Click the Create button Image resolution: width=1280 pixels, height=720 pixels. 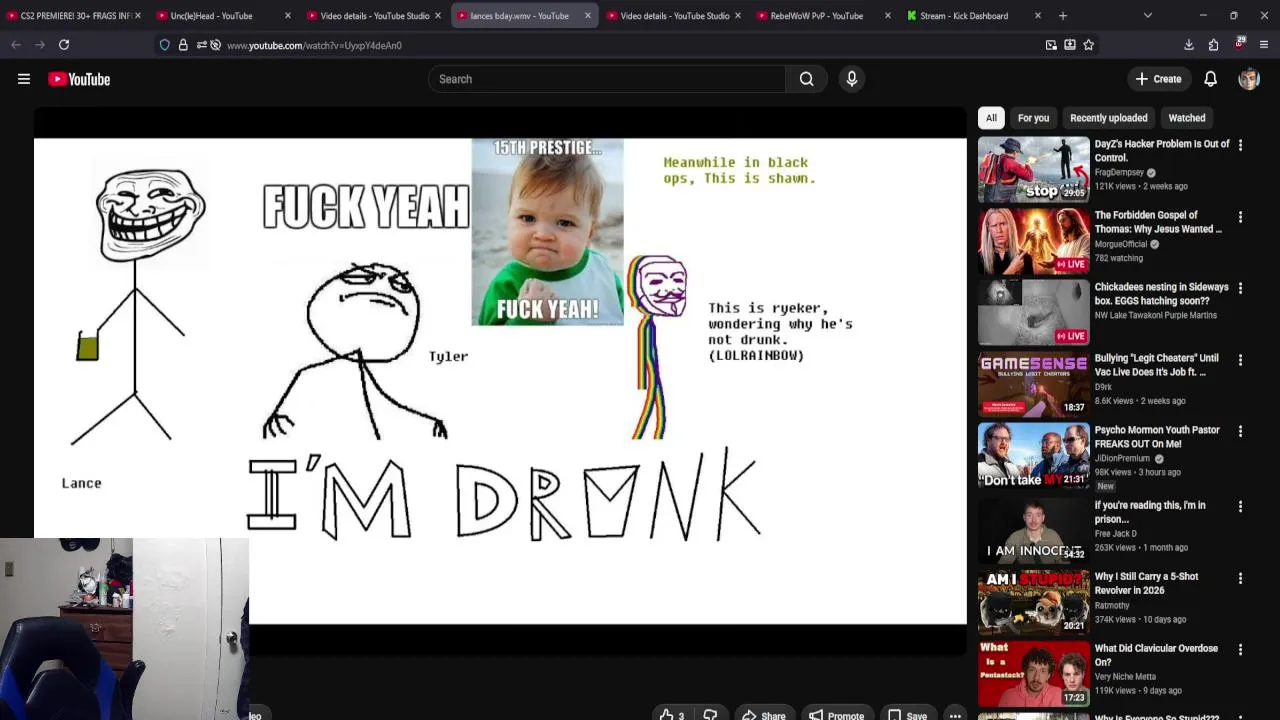(1158, 79)
